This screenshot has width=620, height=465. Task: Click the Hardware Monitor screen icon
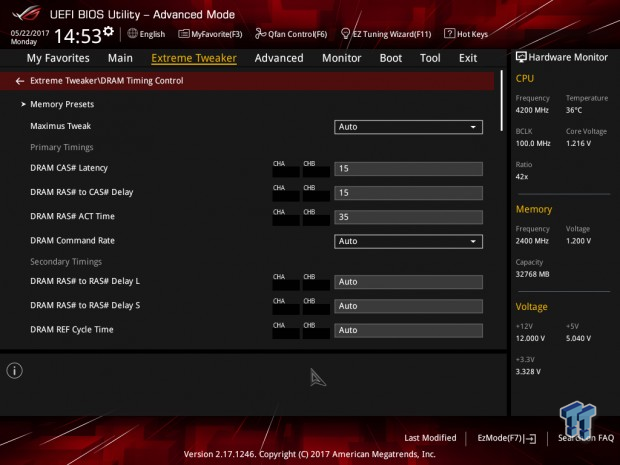(521, 57)
